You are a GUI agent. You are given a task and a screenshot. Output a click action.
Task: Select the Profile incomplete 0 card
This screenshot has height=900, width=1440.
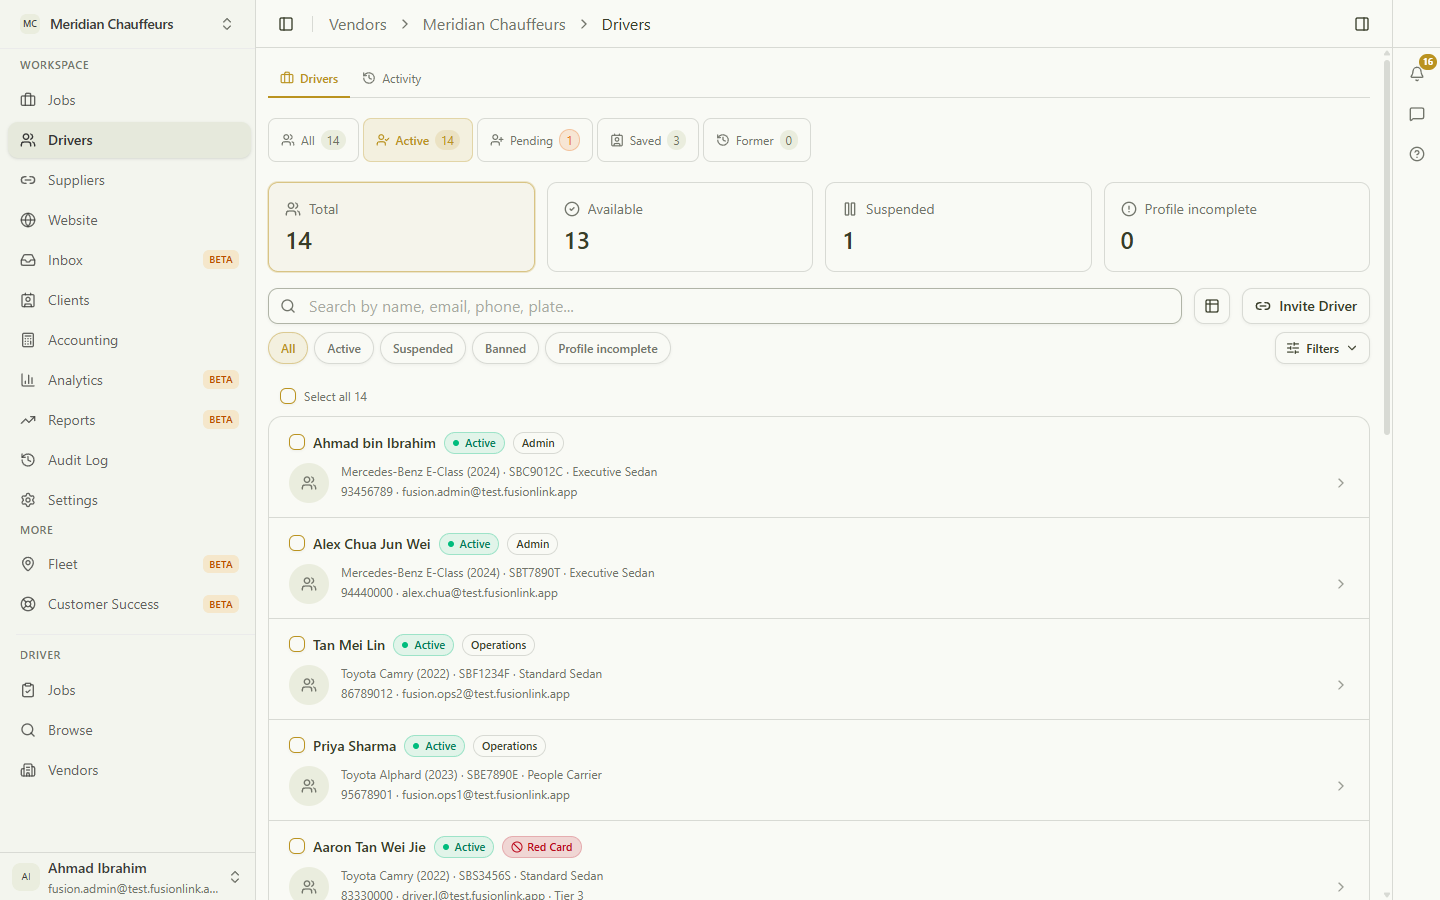pos(1237,227)
